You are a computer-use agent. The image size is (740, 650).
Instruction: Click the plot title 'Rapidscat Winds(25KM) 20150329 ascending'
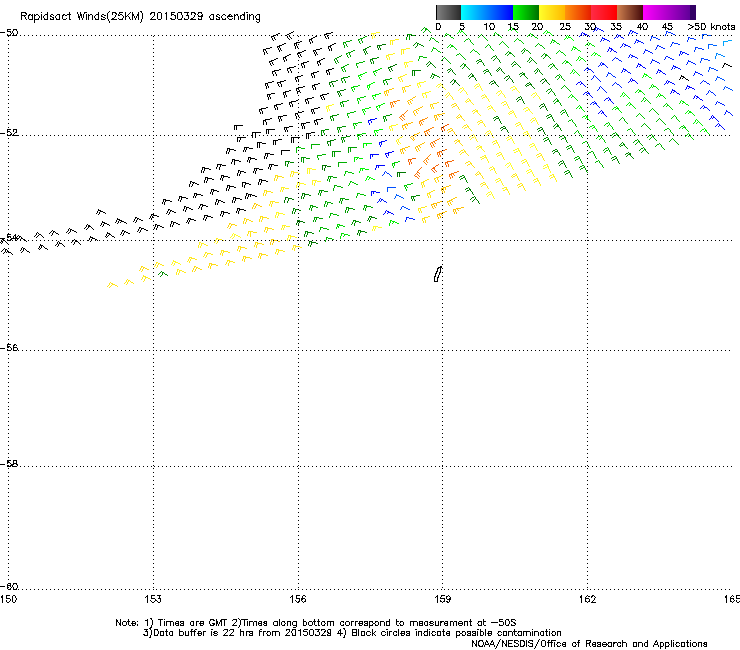(140, 17)
